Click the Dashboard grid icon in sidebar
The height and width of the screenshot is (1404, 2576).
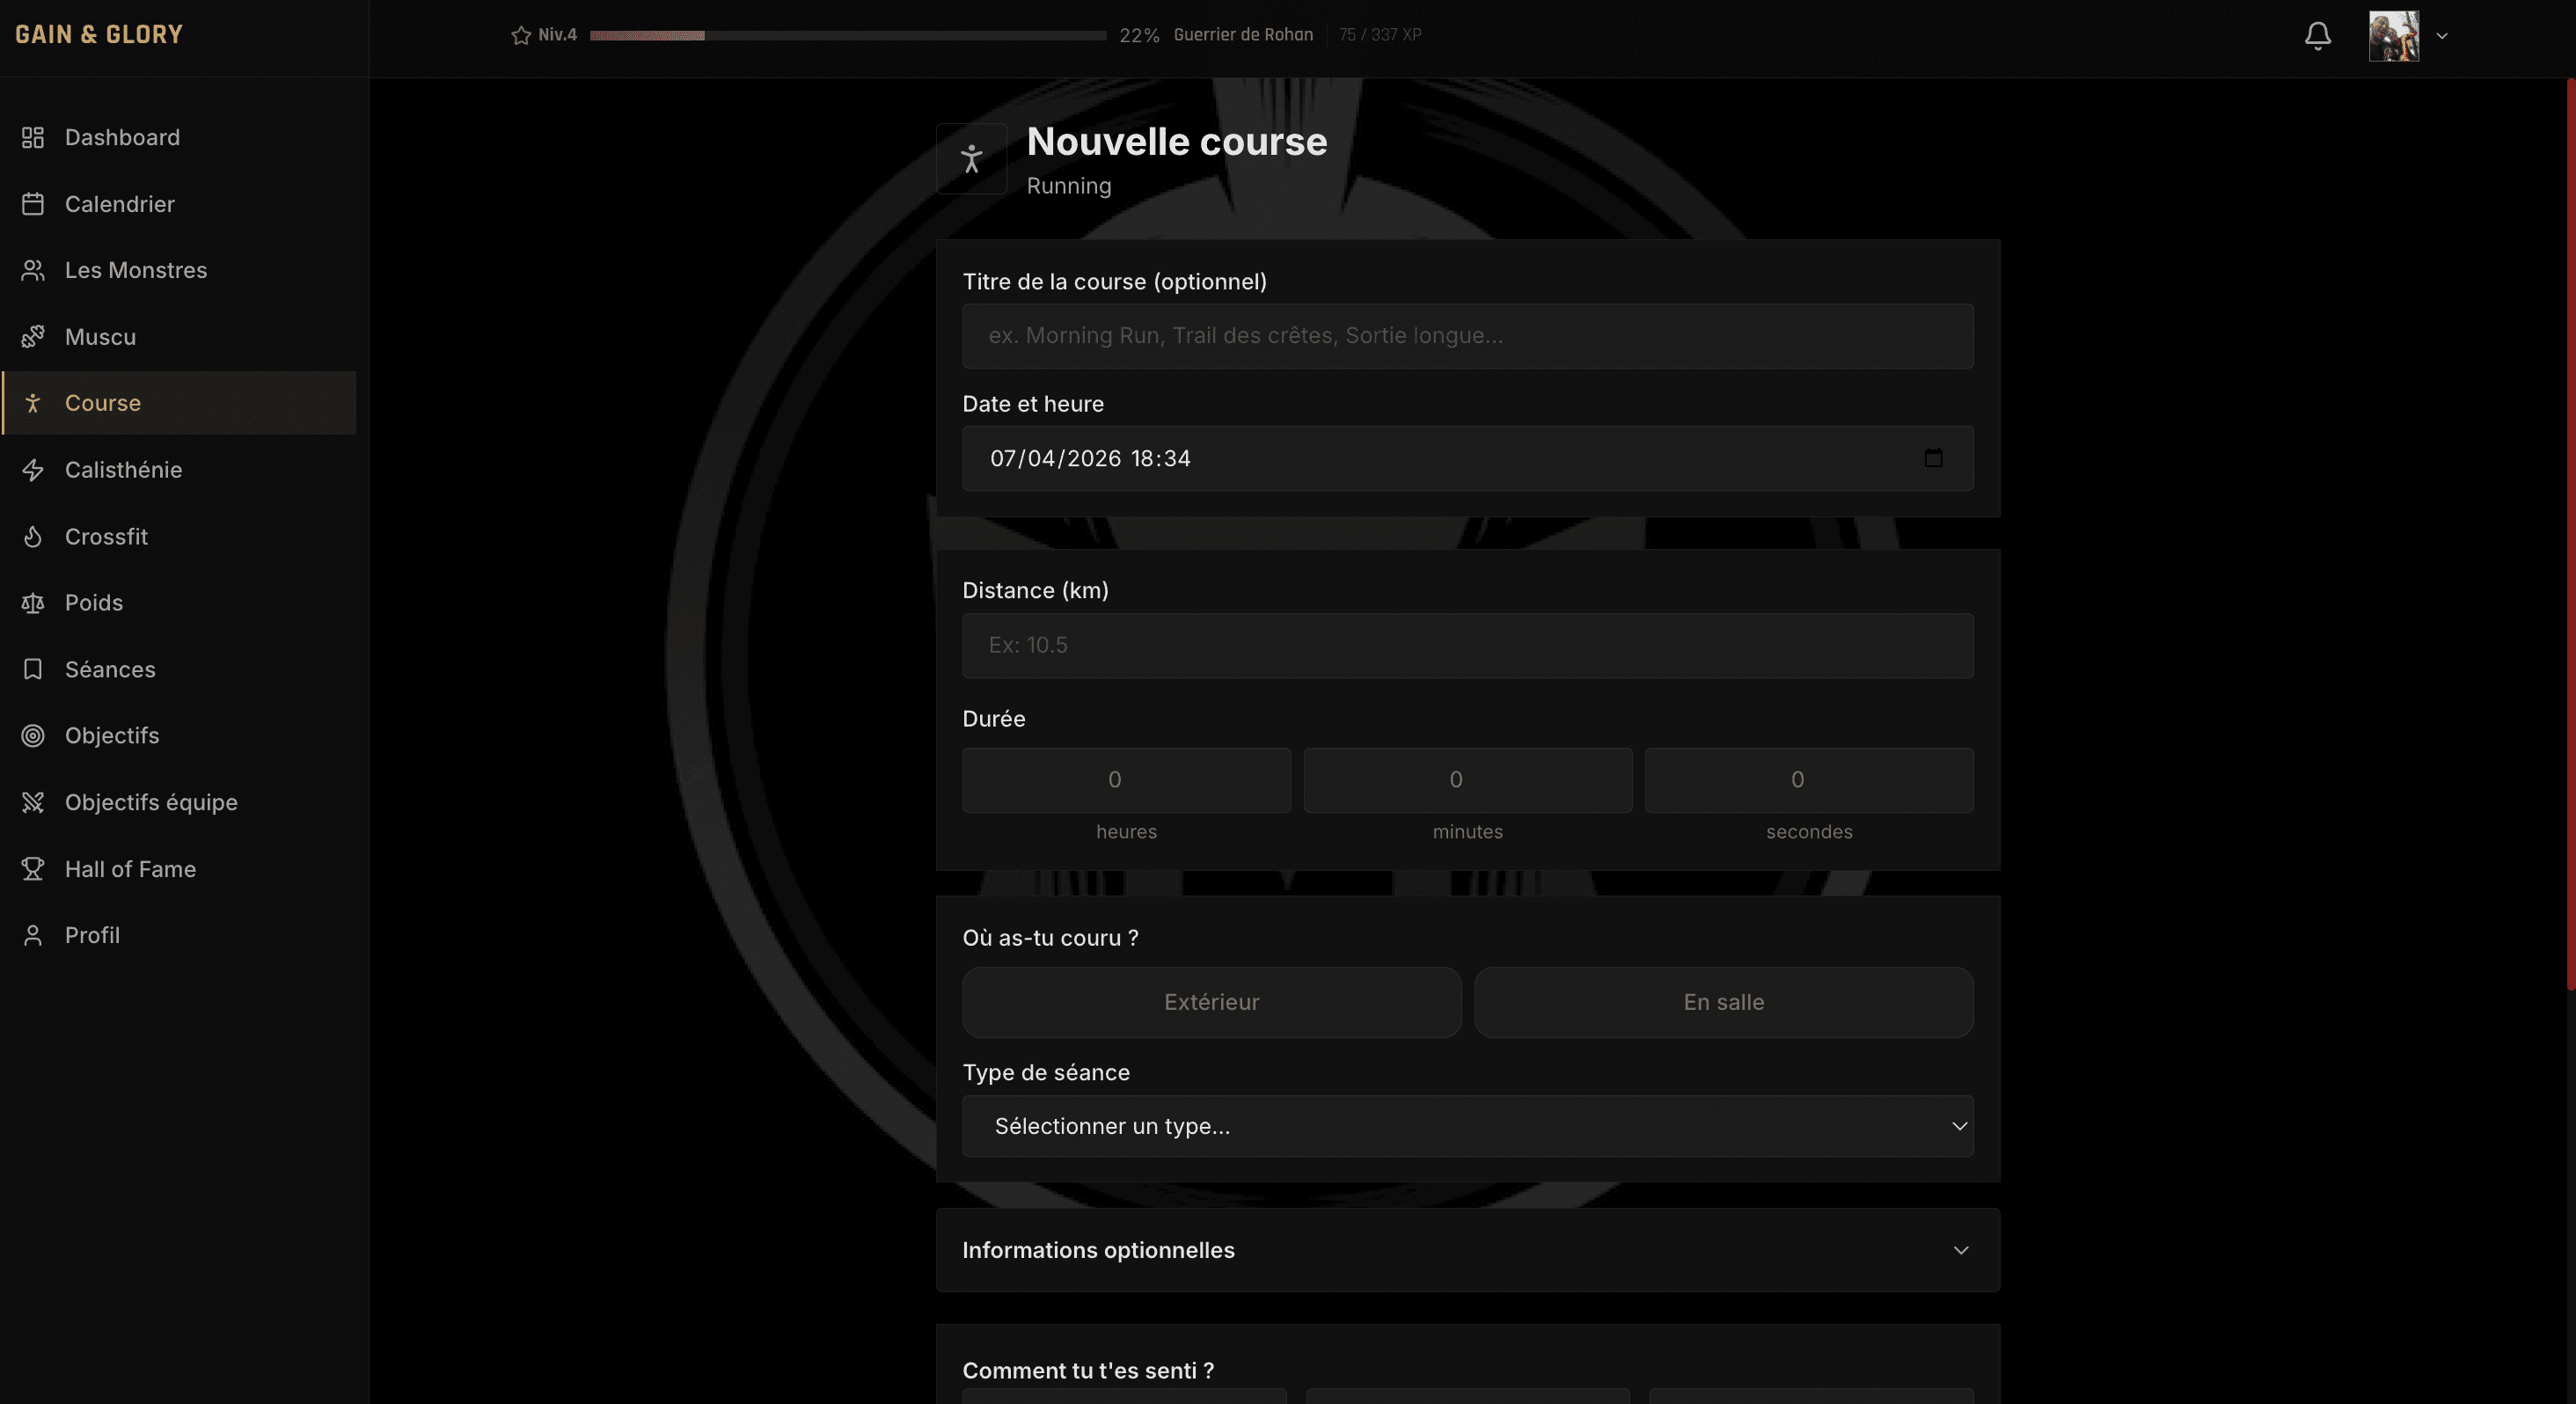point(33,137)
